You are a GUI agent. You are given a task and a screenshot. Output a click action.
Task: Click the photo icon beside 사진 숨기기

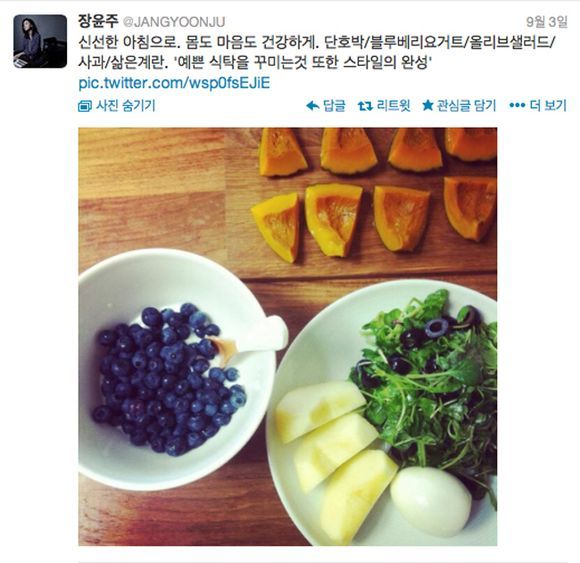point(85,107)
